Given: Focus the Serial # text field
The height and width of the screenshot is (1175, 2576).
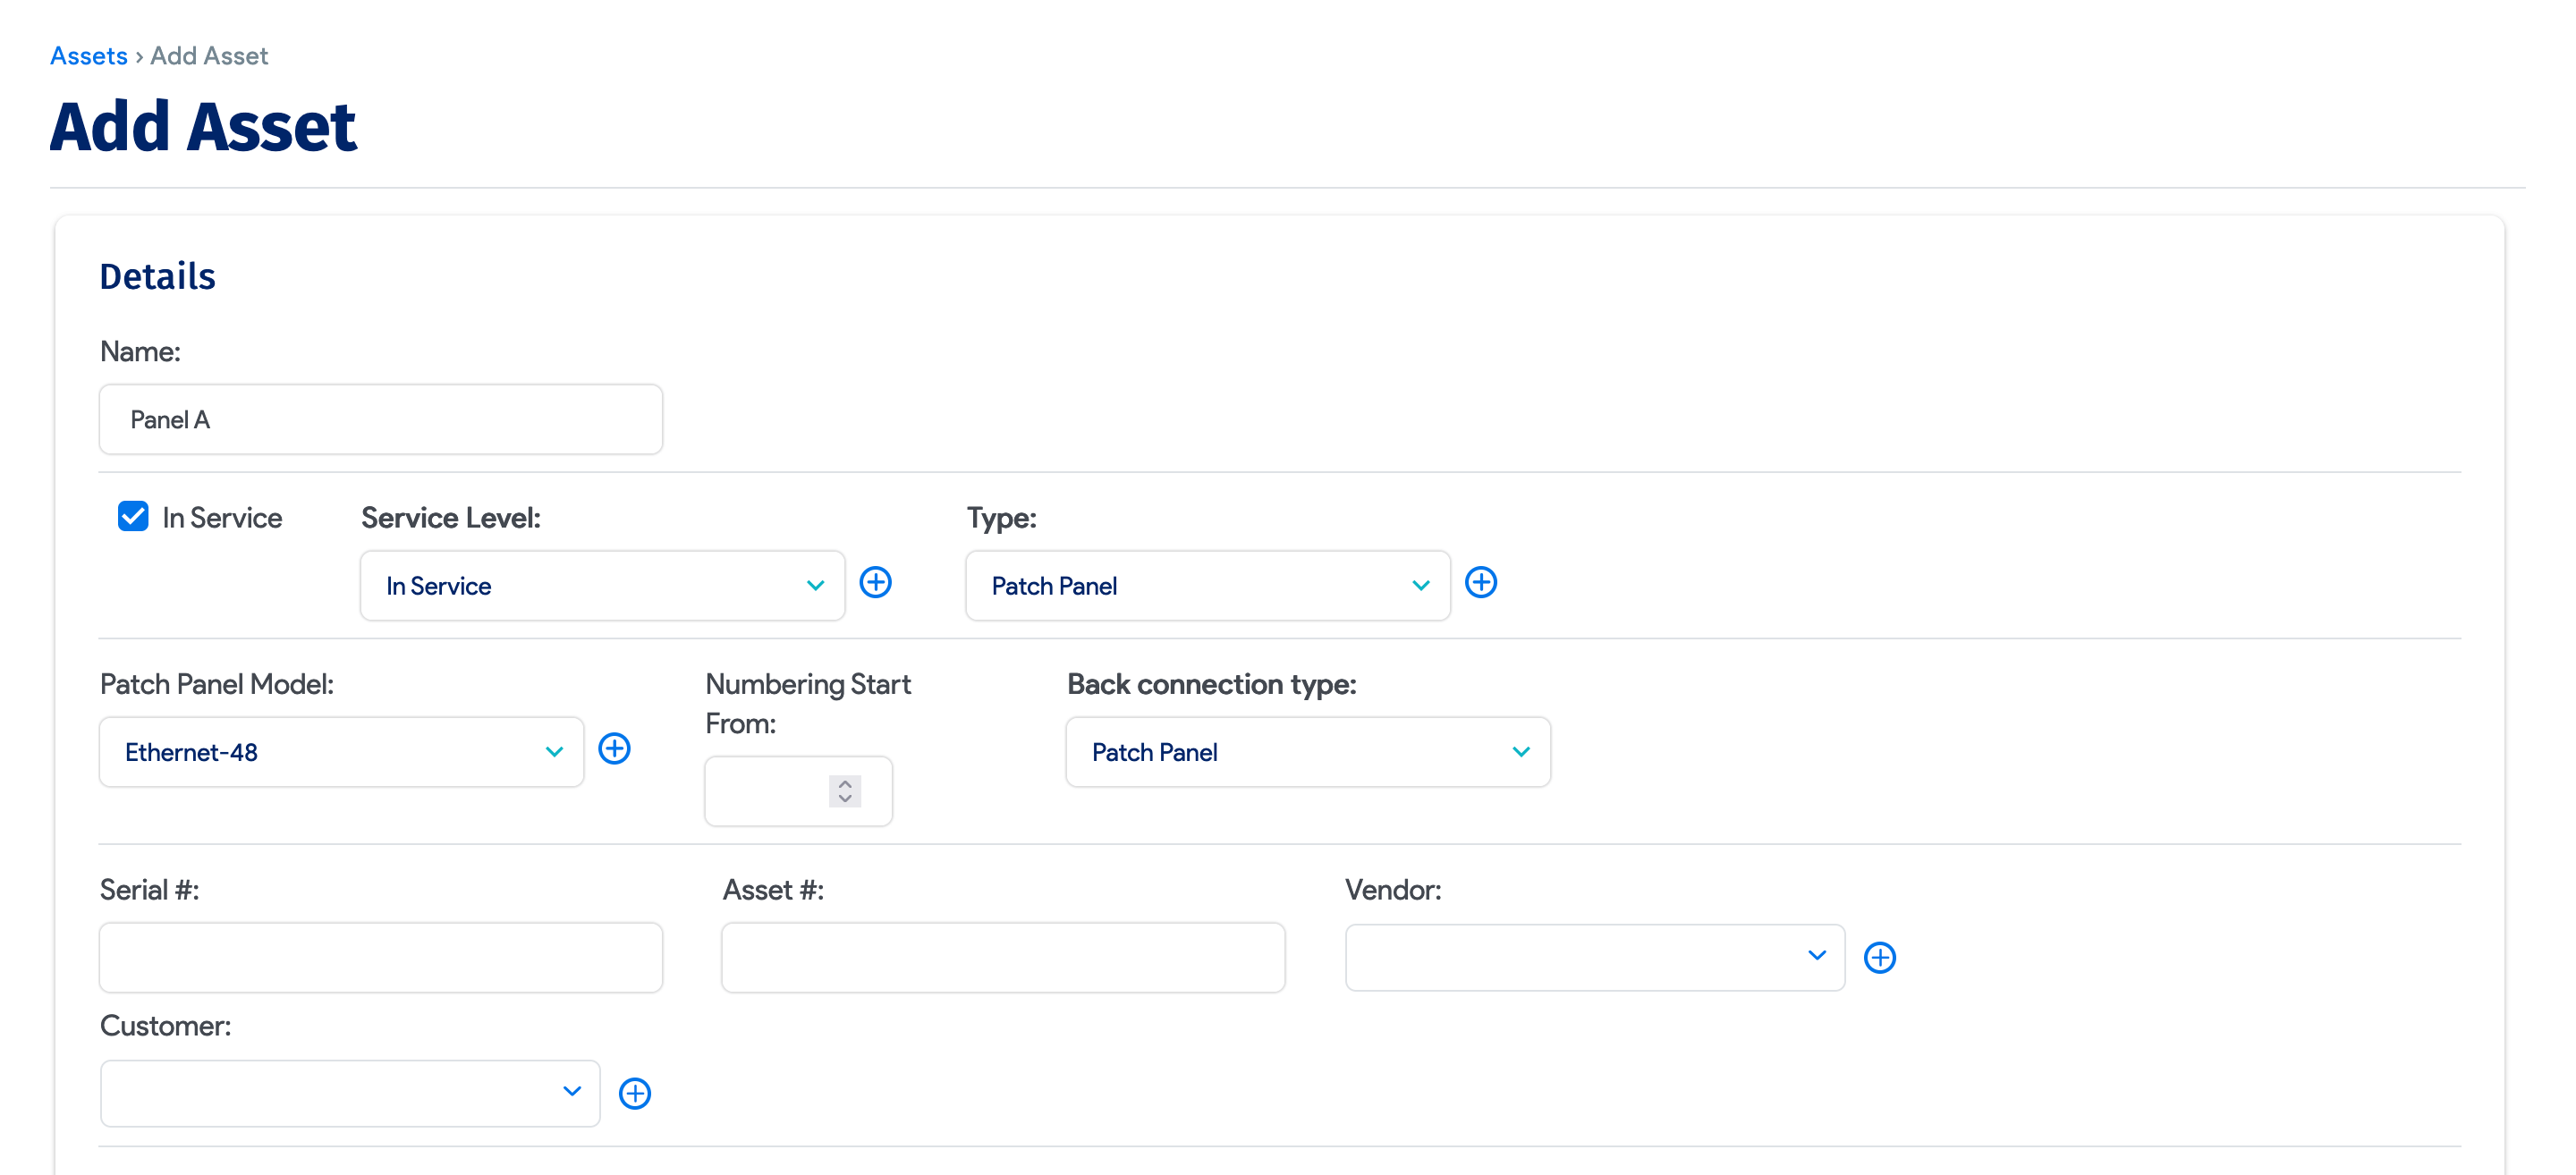Looking at the screenshot, I should 380,957.
